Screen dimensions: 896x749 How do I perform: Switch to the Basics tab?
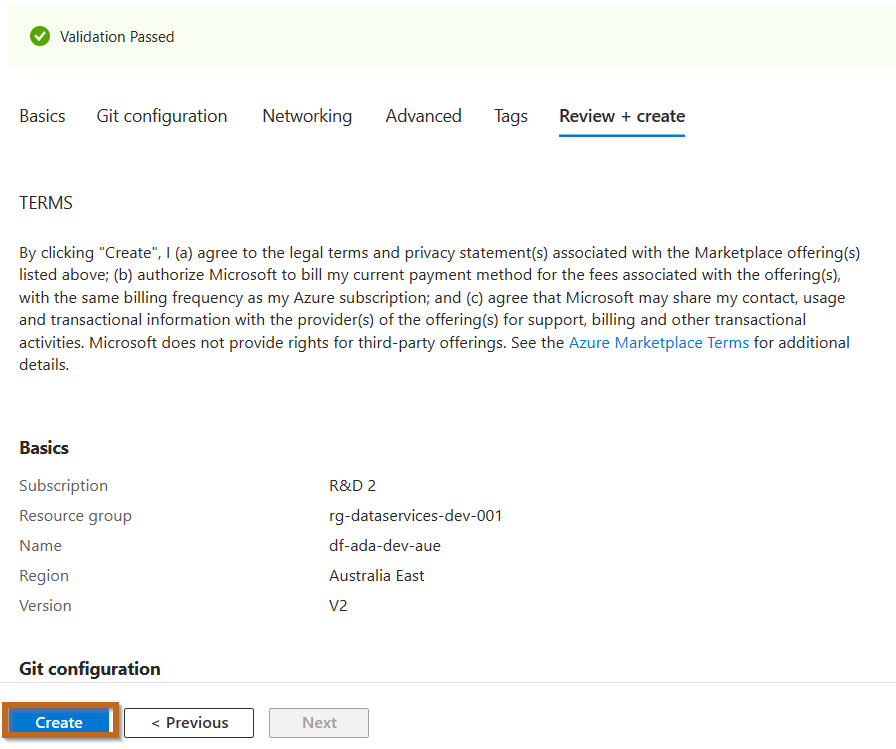pyautogui.click(x=42, y=116)
